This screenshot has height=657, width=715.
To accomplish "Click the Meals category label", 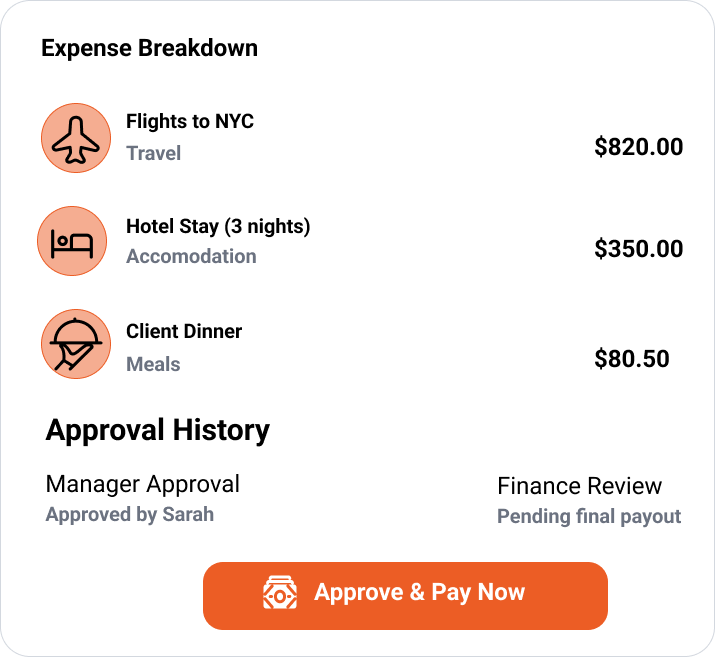I will coord(153,365).
